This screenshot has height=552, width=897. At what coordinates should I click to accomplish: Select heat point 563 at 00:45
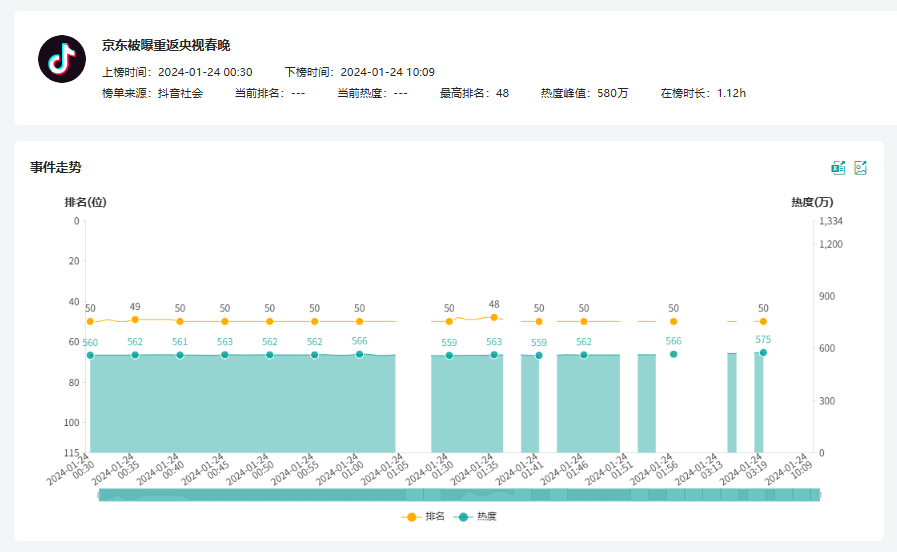click(225, 355)
